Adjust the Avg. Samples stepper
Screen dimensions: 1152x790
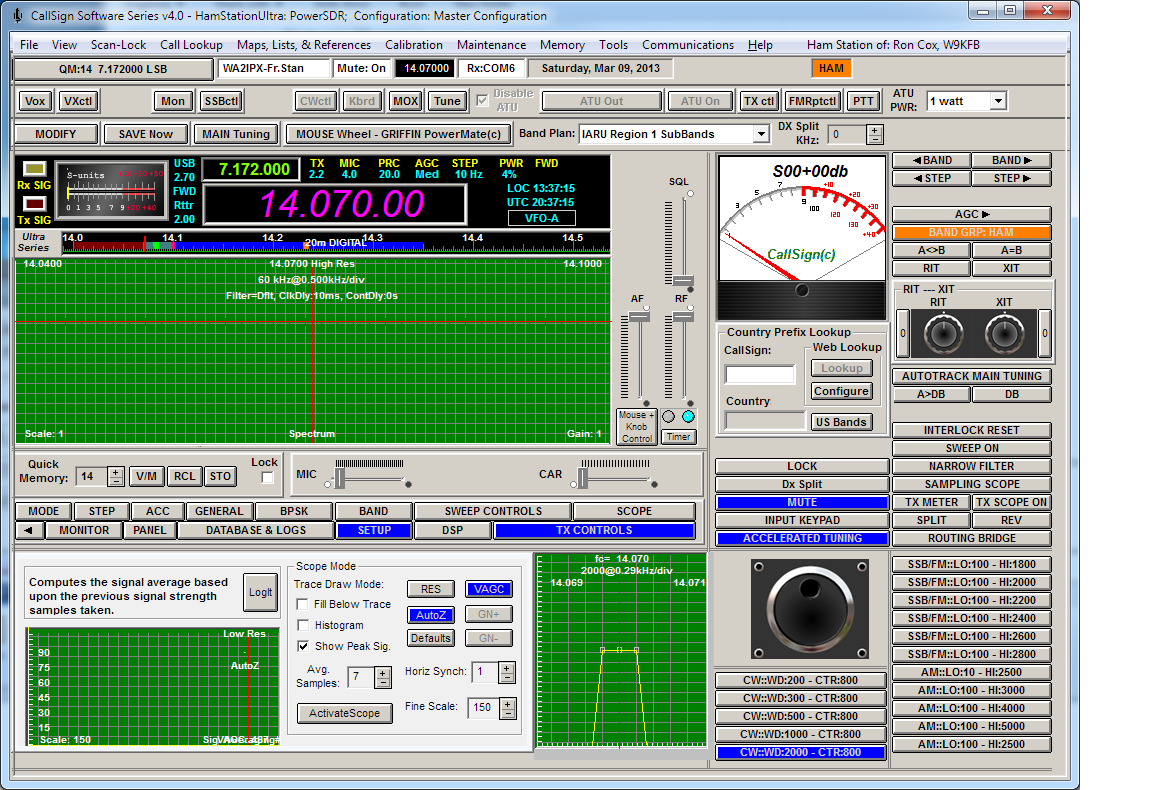(383, 677)
